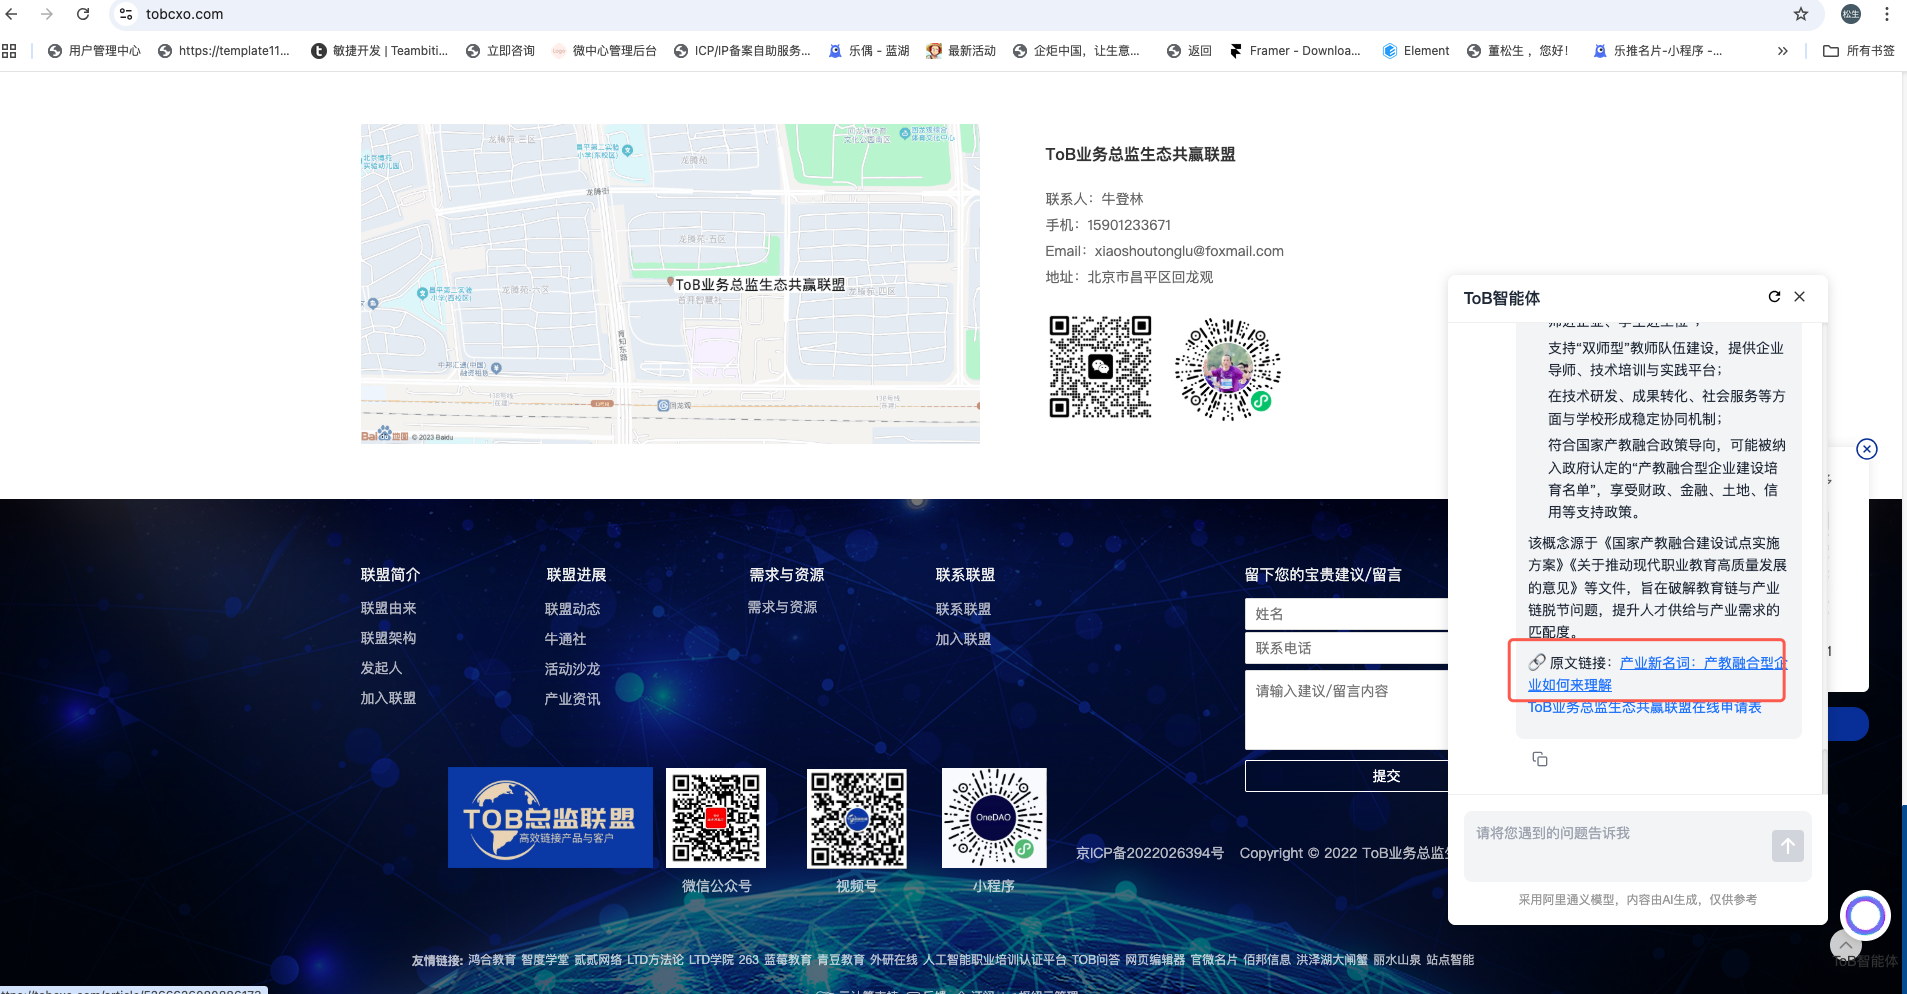Bookmark this page with the star icon
The image size is (1907, 994).
(x=1801, y=14)
